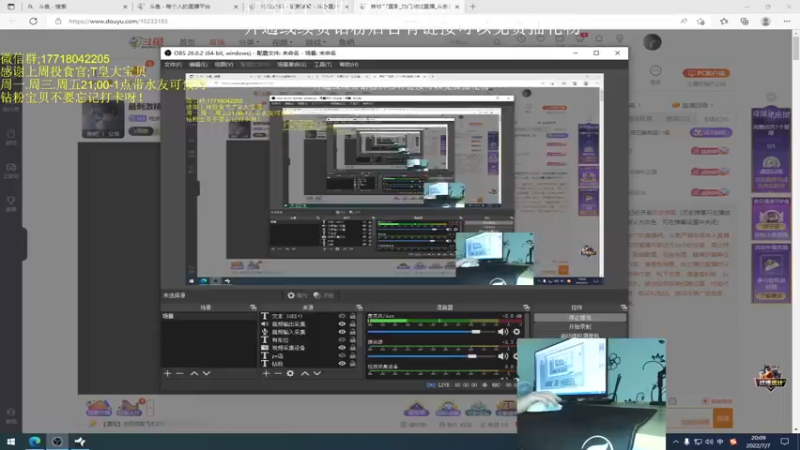
Task: Show hidden system tray icons chevron
Action: click(x=676, y=442)
